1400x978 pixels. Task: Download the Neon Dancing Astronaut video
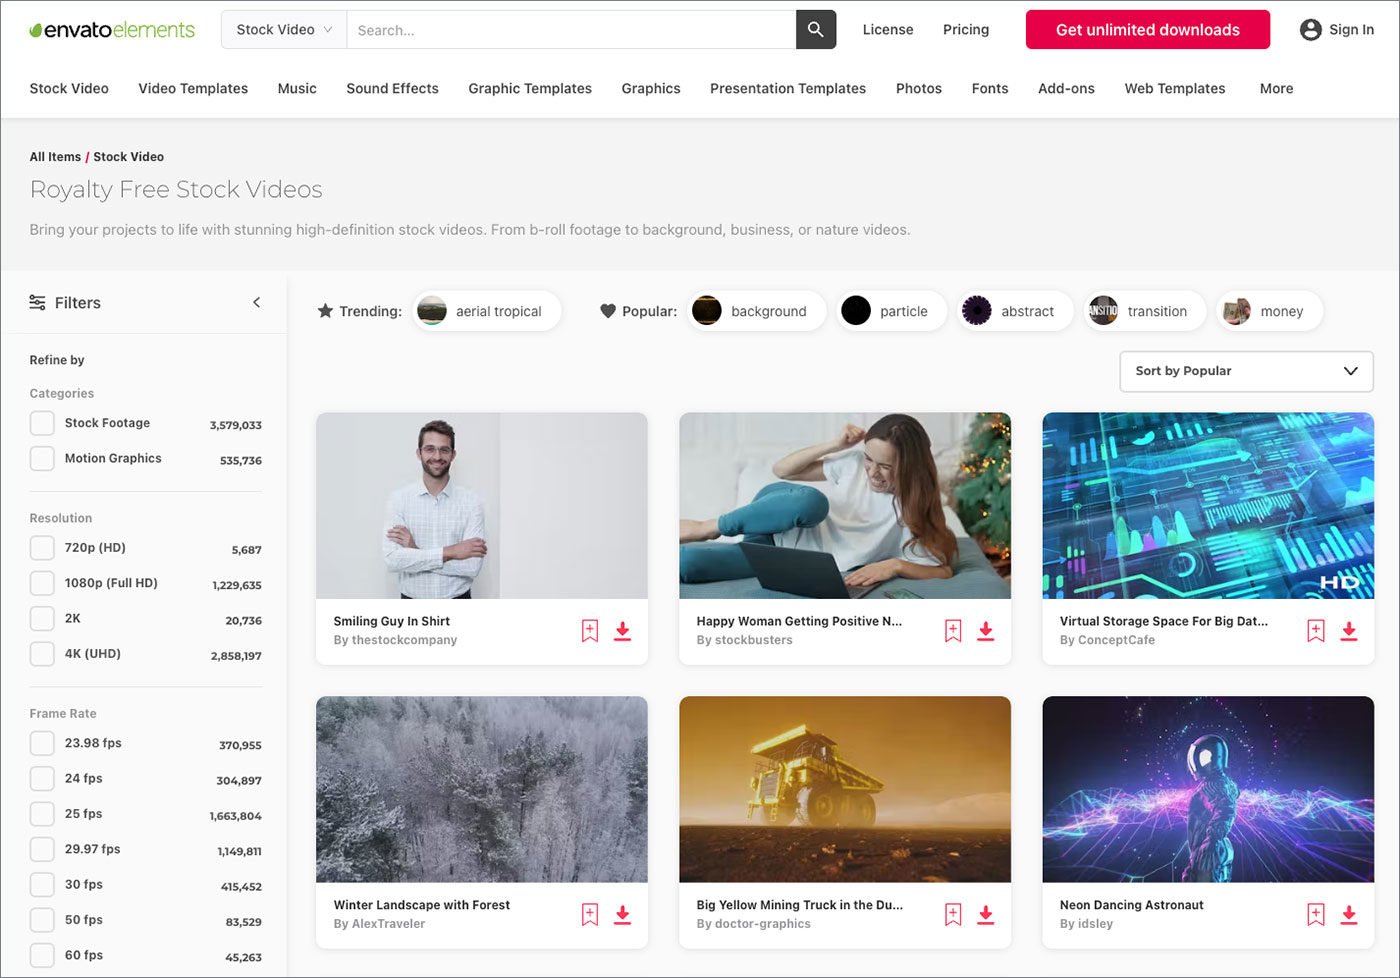click(1349, 914)
